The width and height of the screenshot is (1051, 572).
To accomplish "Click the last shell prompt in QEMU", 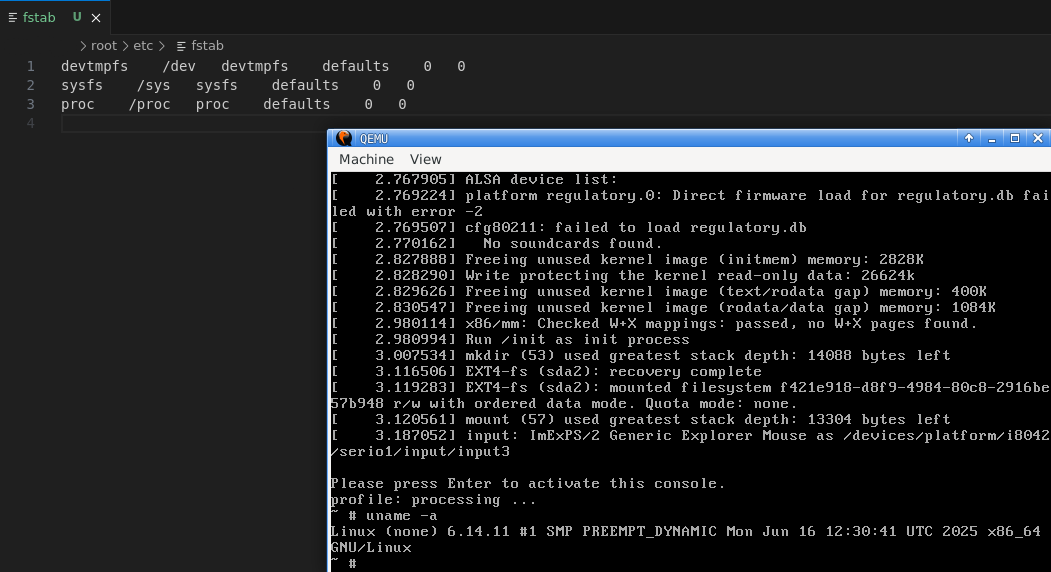I will 344,564.
